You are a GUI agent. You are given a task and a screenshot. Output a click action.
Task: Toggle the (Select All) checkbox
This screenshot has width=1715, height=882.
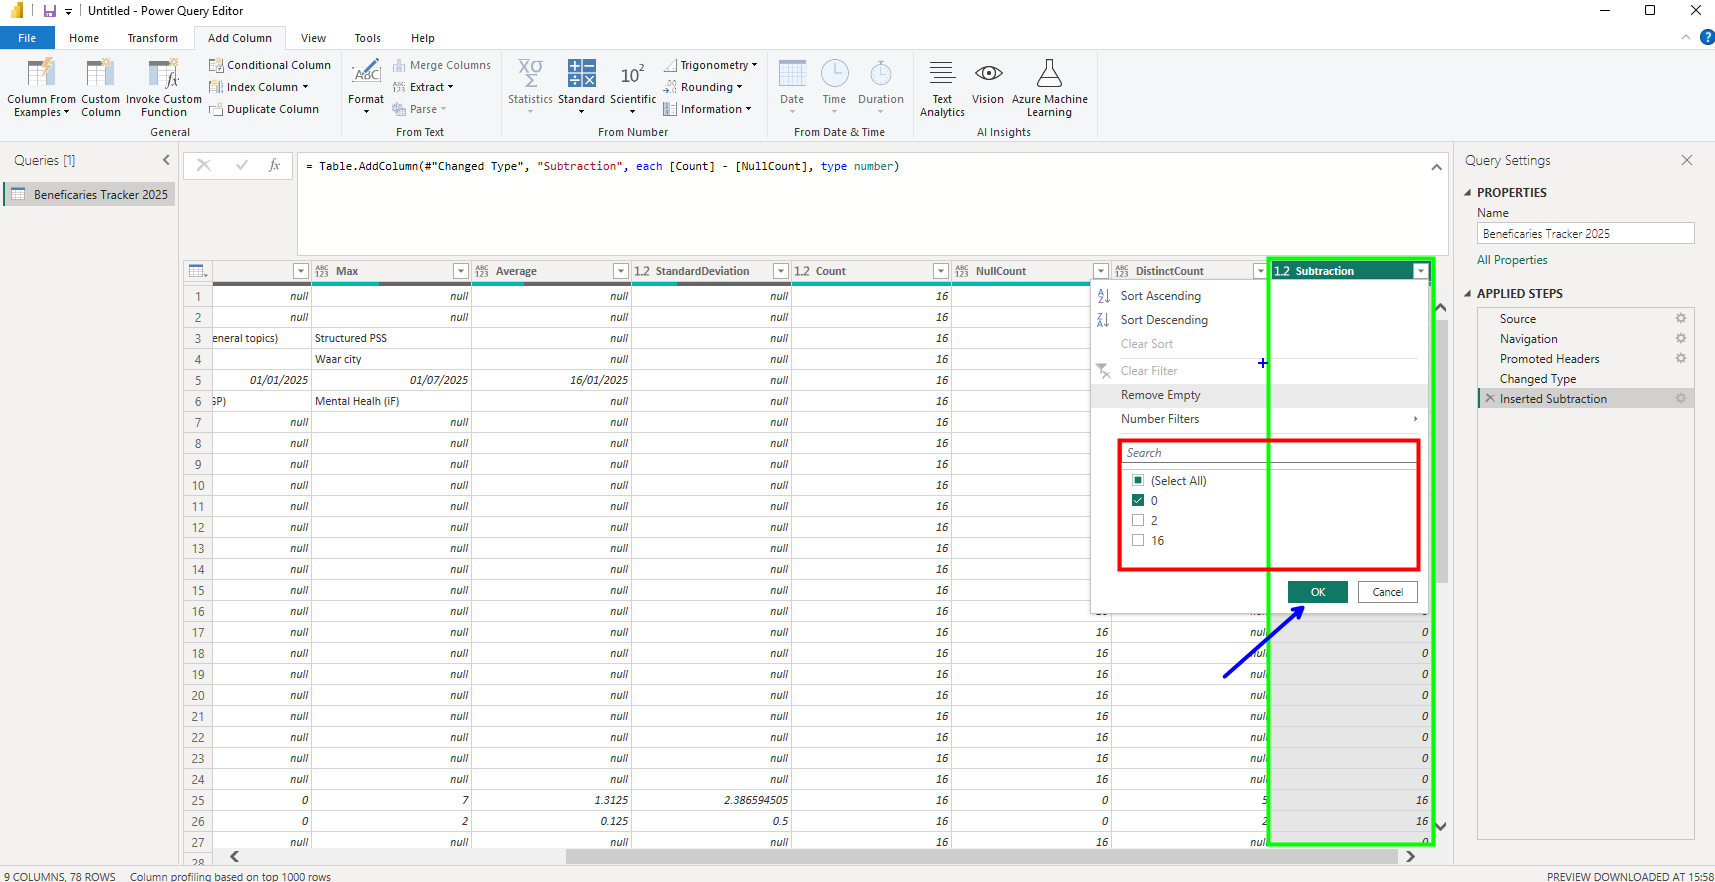point(1138,481)
